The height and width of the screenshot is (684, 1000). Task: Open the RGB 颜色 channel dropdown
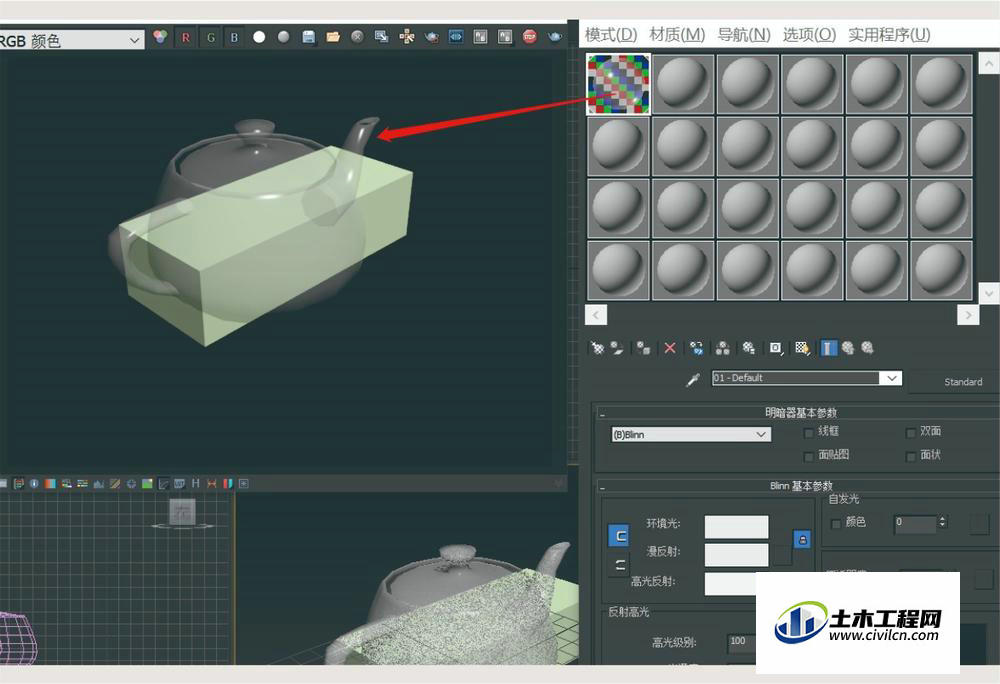click(x=71, y=40)
